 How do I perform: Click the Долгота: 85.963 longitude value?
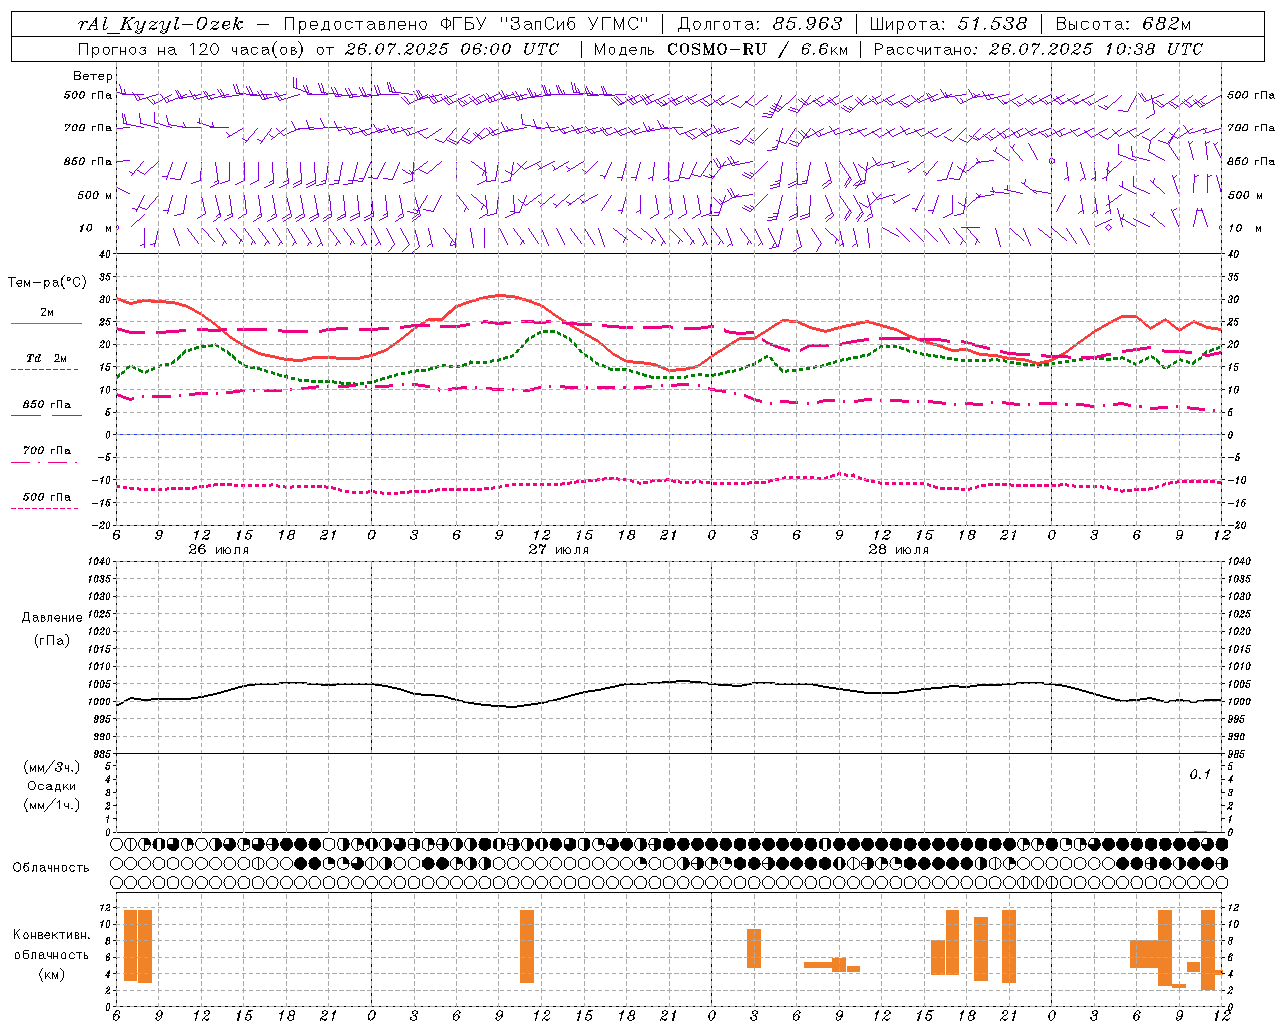[760, 24]
